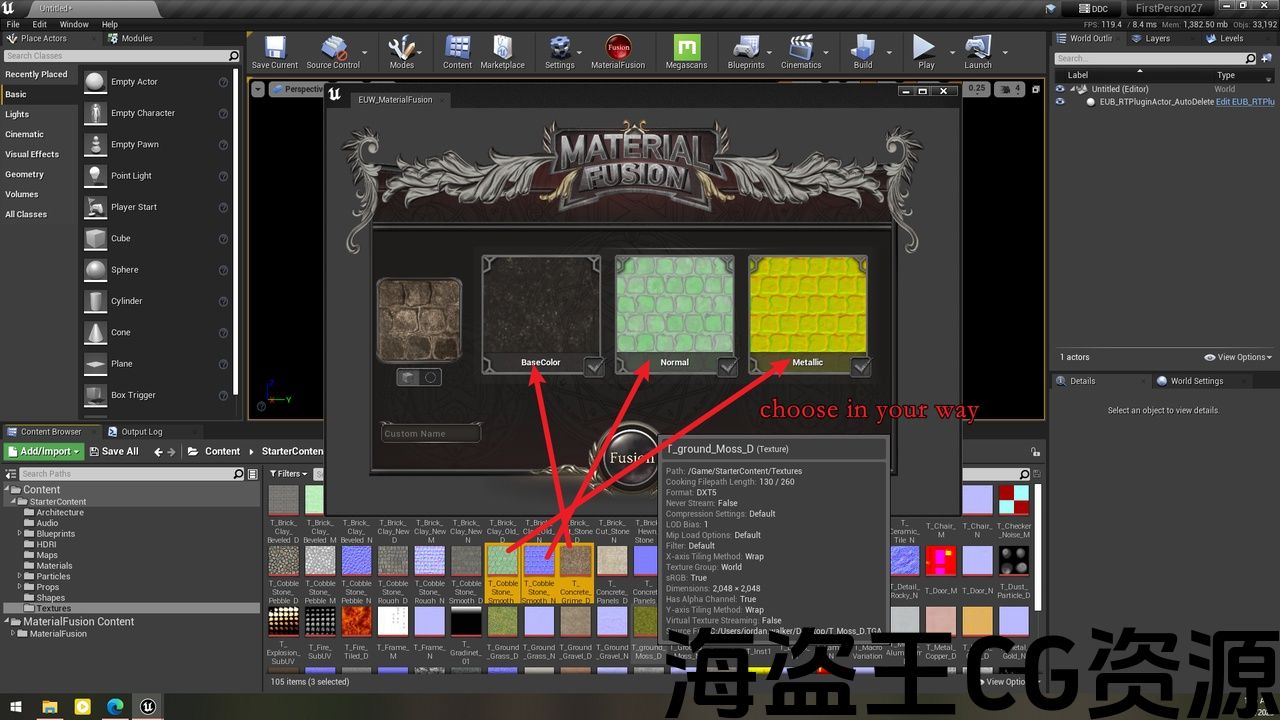The height and width of the screenshot is (720, 1280).
Task: Open Megascans from the toolbar
Action: (686, 50)
